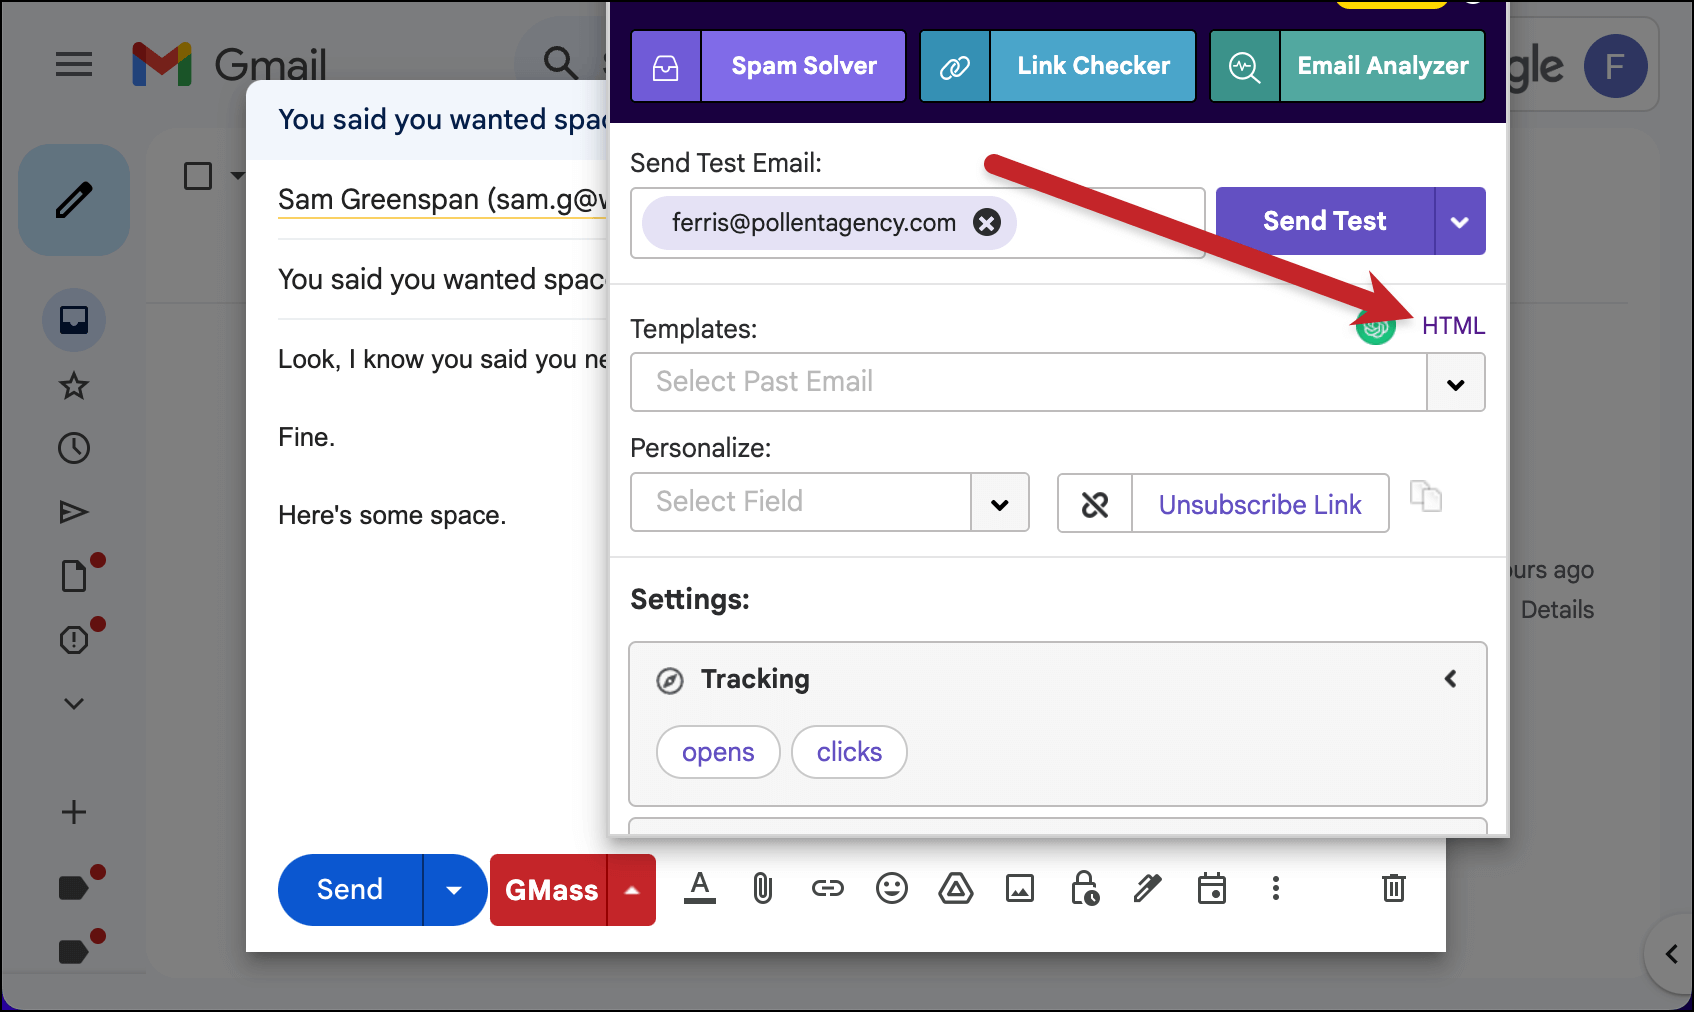The width and height of the screenshot is (1694, 1012).
Task: Click the search magnifier icon in Gmail
Action: pos(561,63)
